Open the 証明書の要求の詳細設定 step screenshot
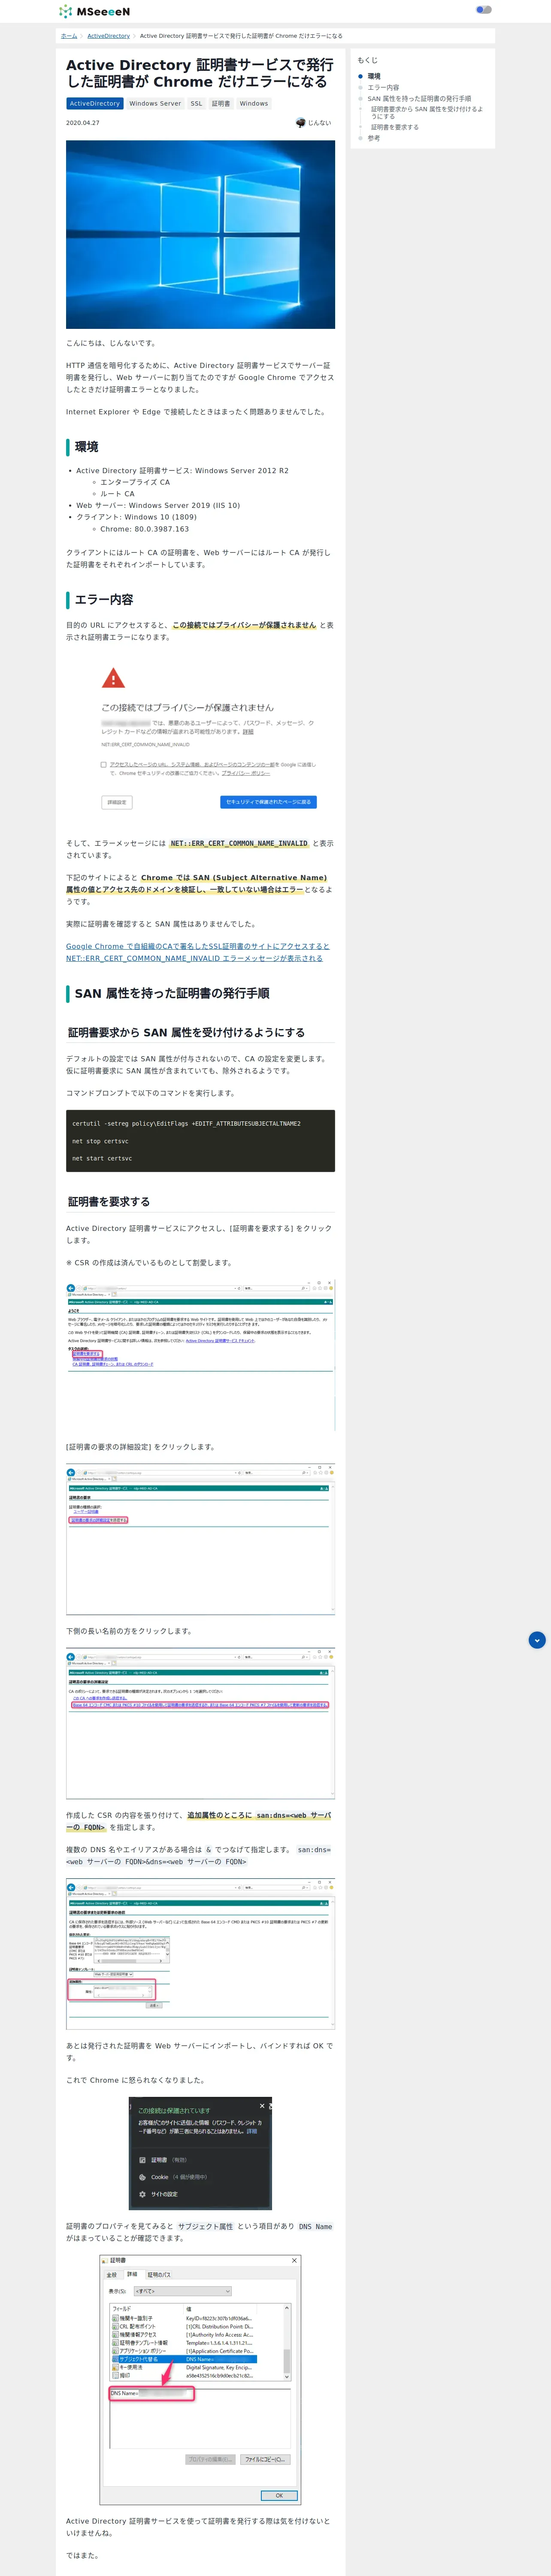The image size is (551, 2576). pos(200,1539)
